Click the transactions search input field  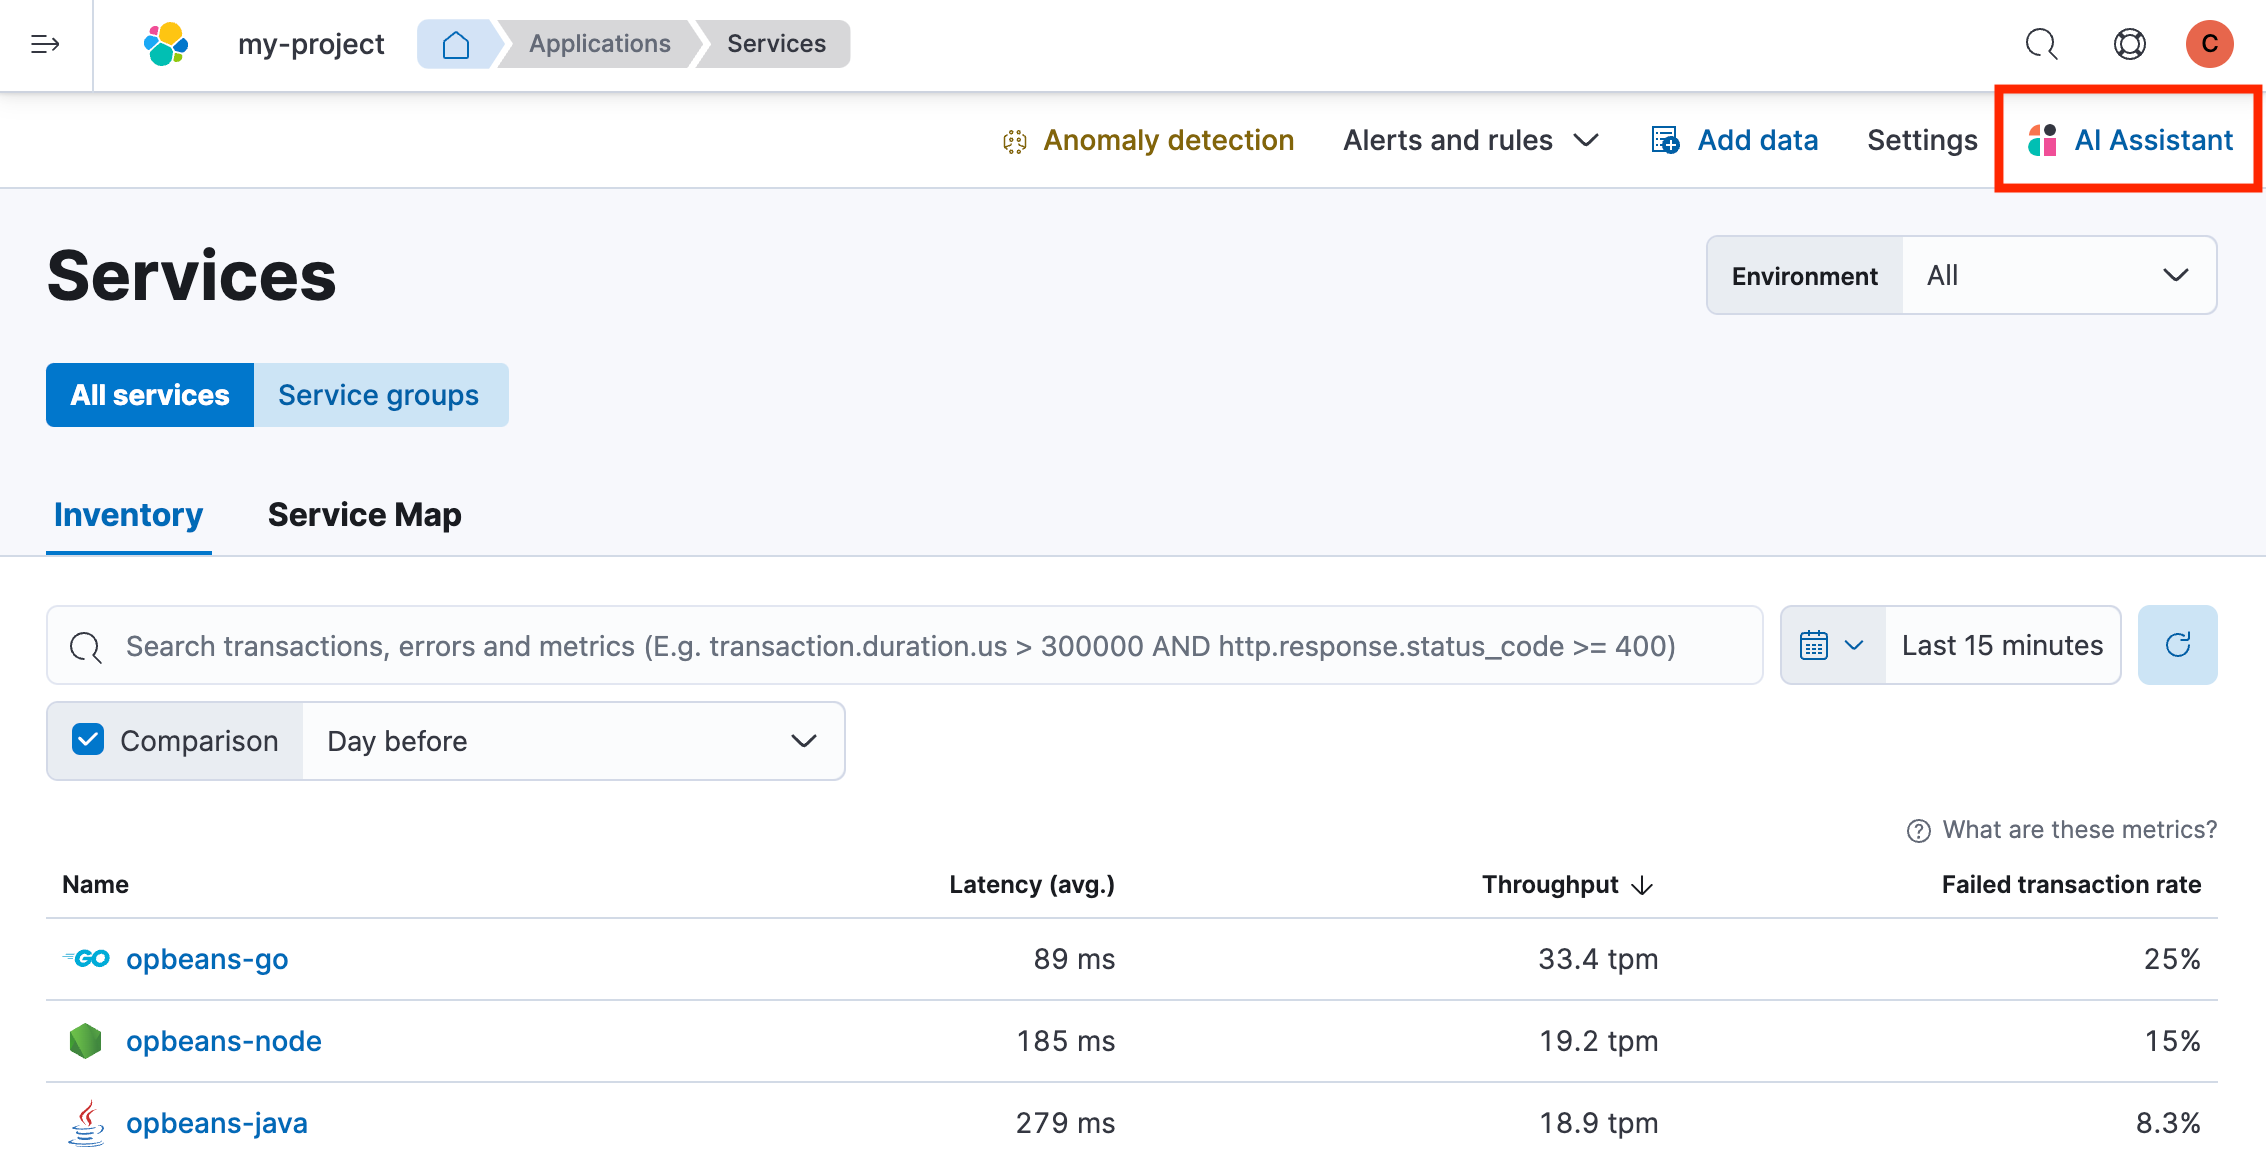click(x=900, y=646)
